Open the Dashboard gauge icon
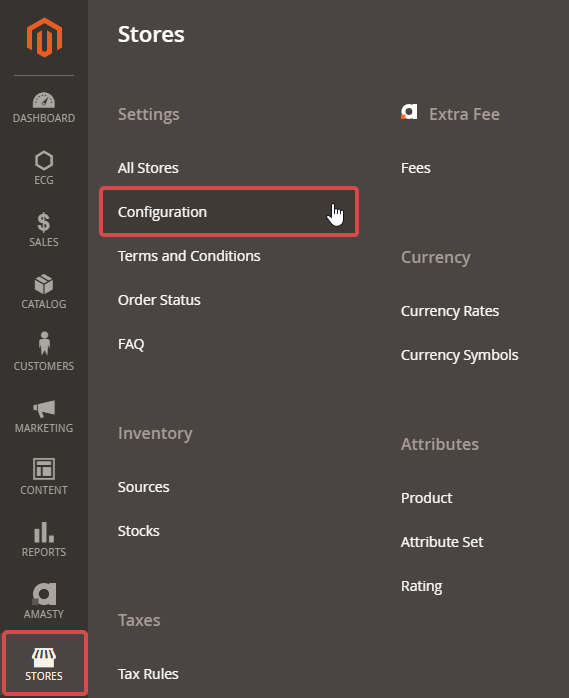Viewport: 569px width, 698px height. 44,100
